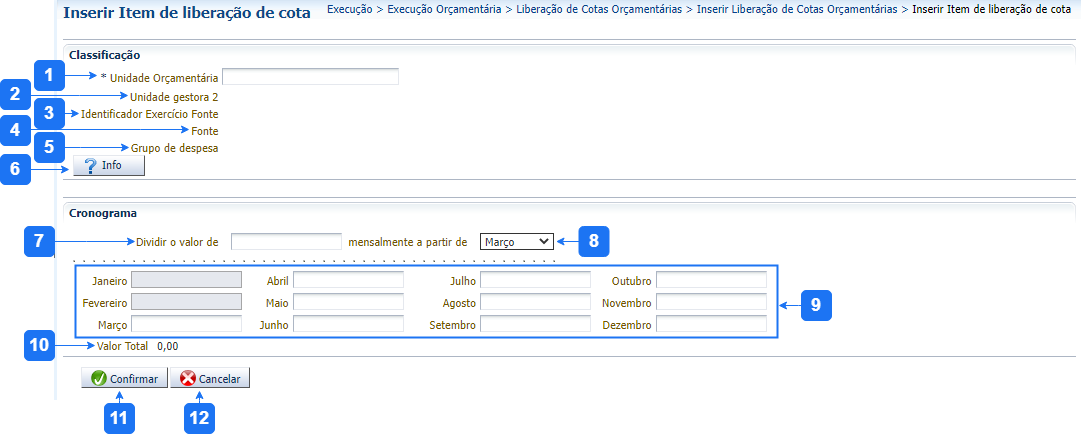Click the Info question mark icon

click(x=90, y=165)
